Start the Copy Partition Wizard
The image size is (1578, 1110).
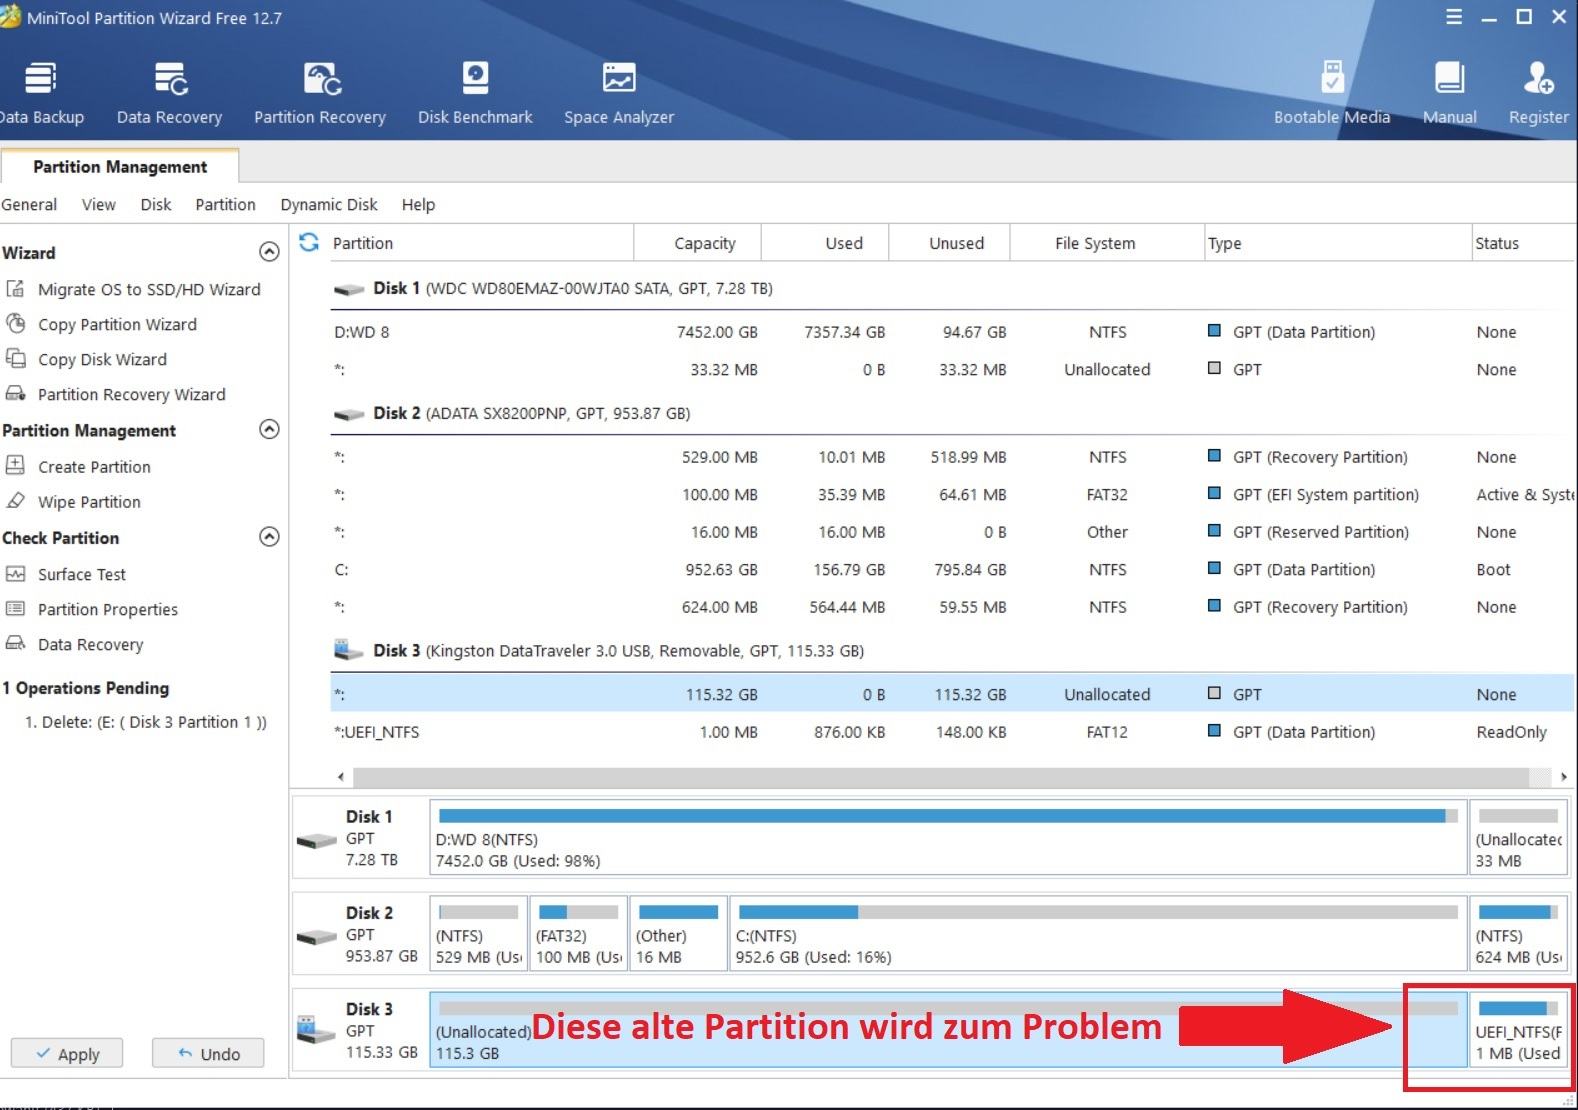101,324
